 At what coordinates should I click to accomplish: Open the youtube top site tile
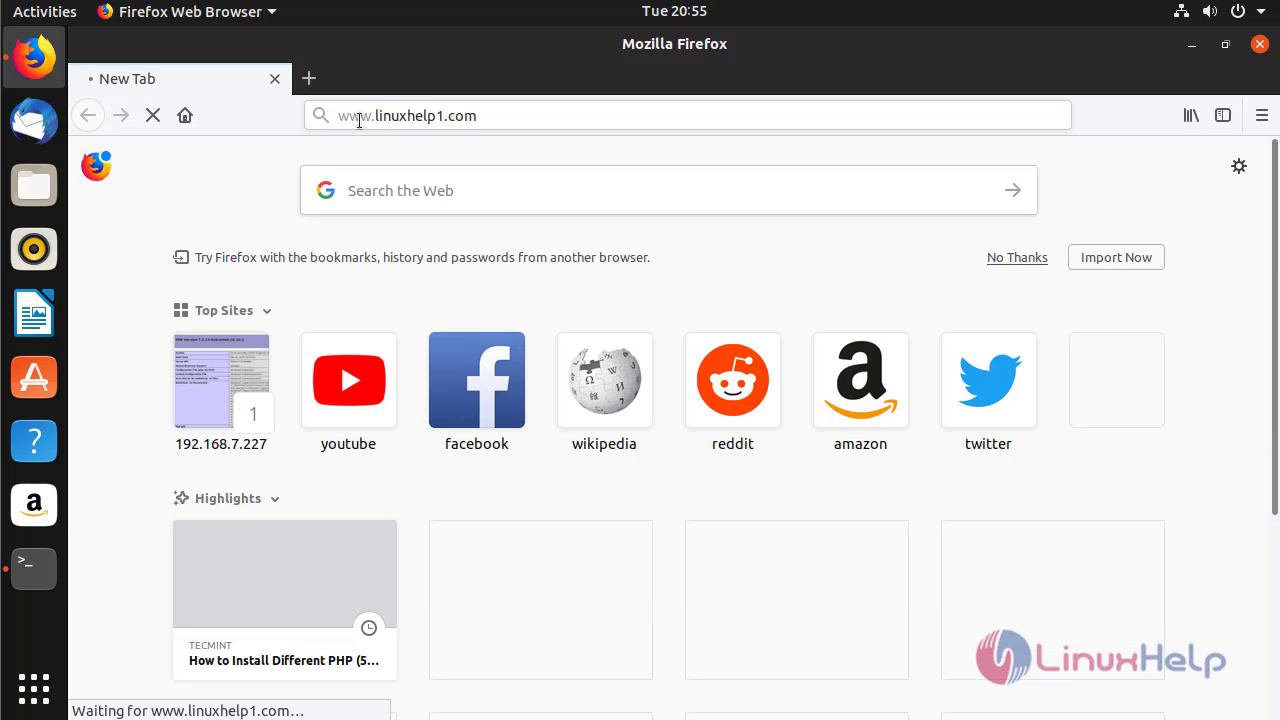(349, 392)
